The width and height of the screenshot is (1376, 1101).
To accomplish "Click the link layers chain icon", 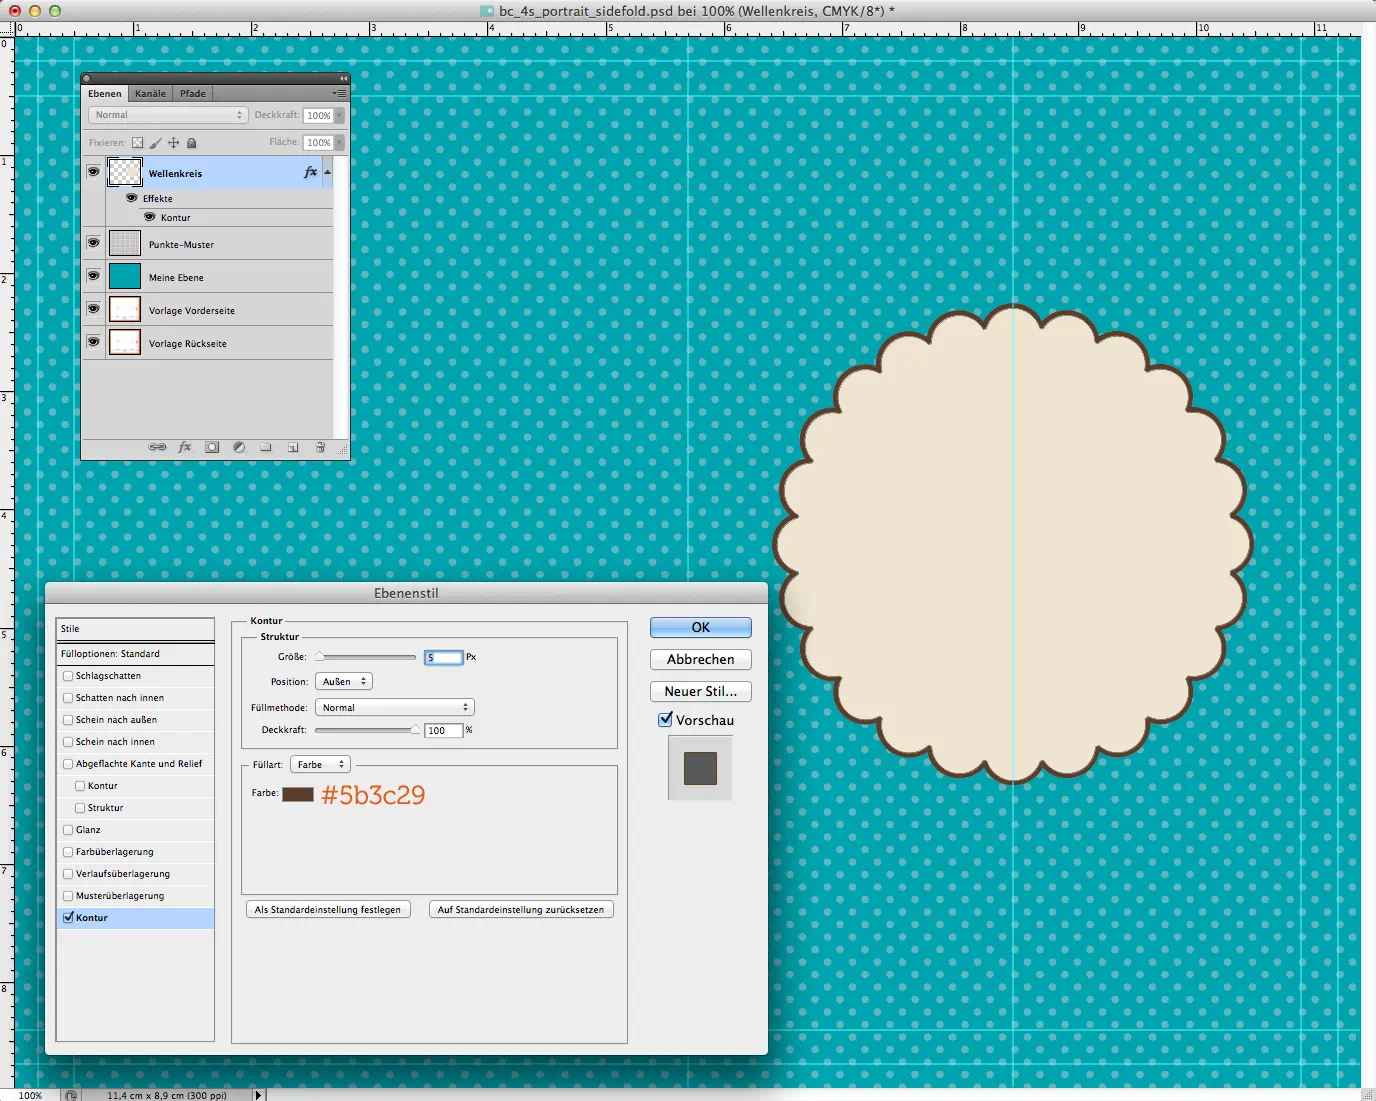I will [157, 447].
